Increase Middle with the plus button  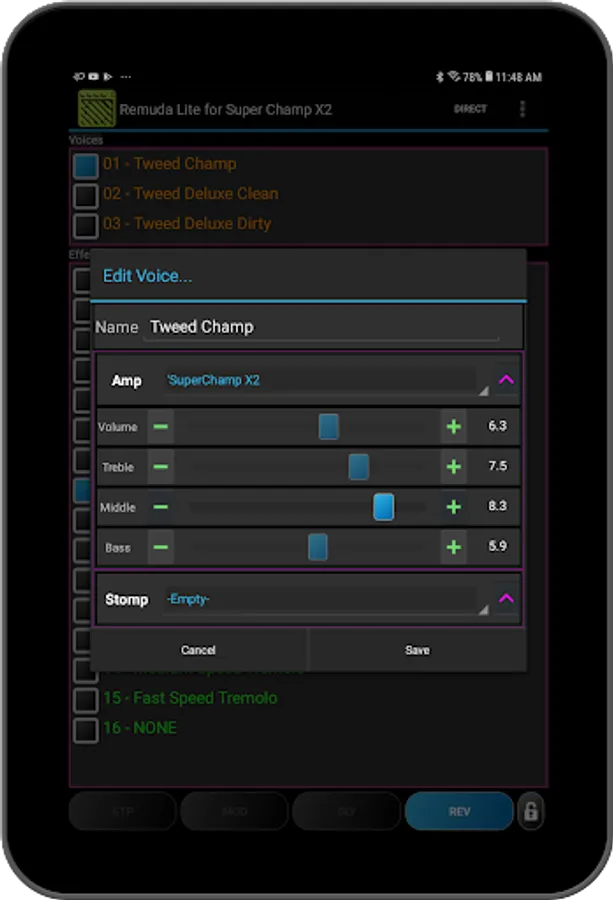pyautogui.click(x=453, y=507)
